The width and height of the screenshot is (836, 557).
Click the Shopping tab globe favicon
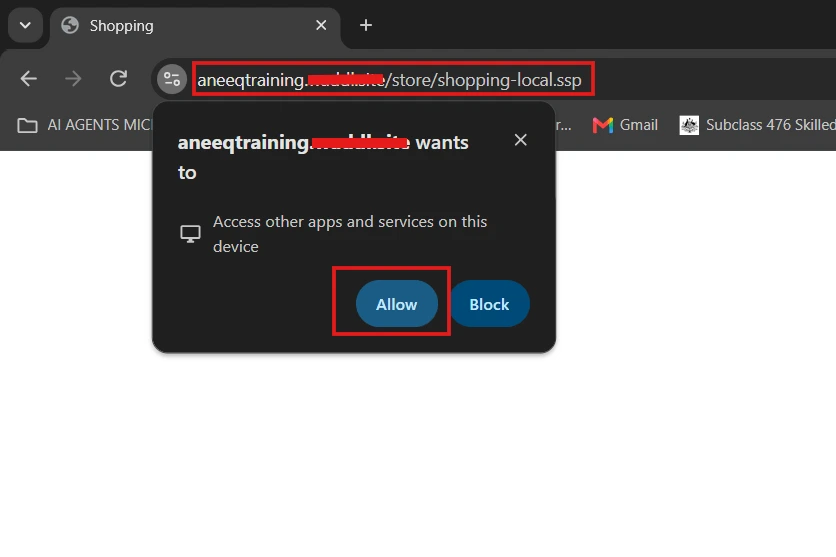(x=70, y=25)
